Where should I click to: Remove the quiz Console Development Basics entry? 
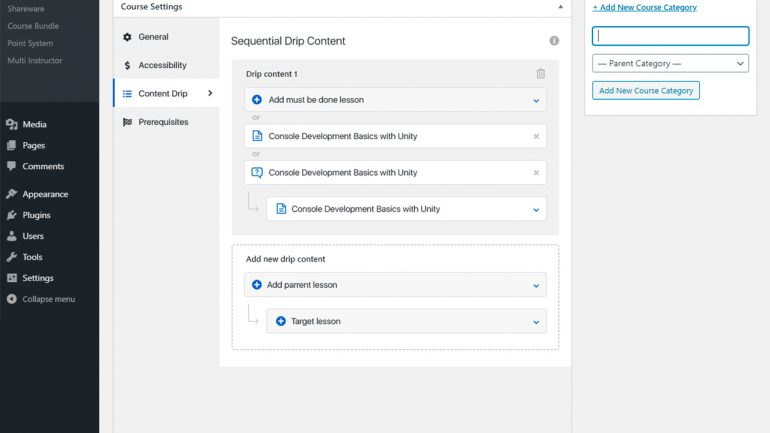[536, 173]
